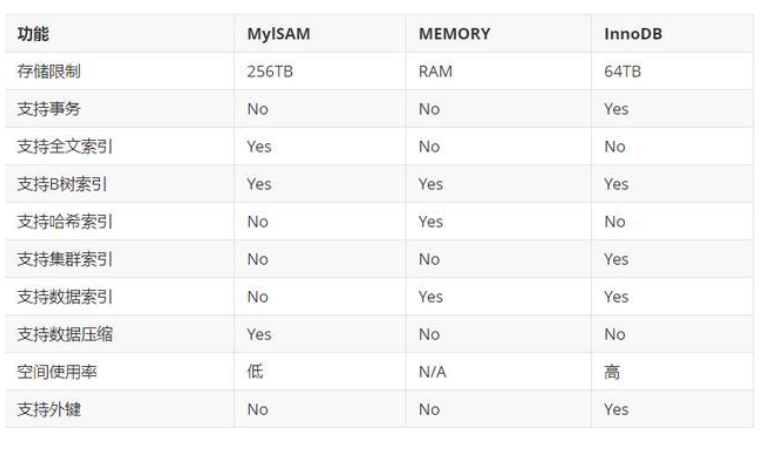773x449 pixels.
Task: Click the 支持外键 row label
Action: click(50, 409)
